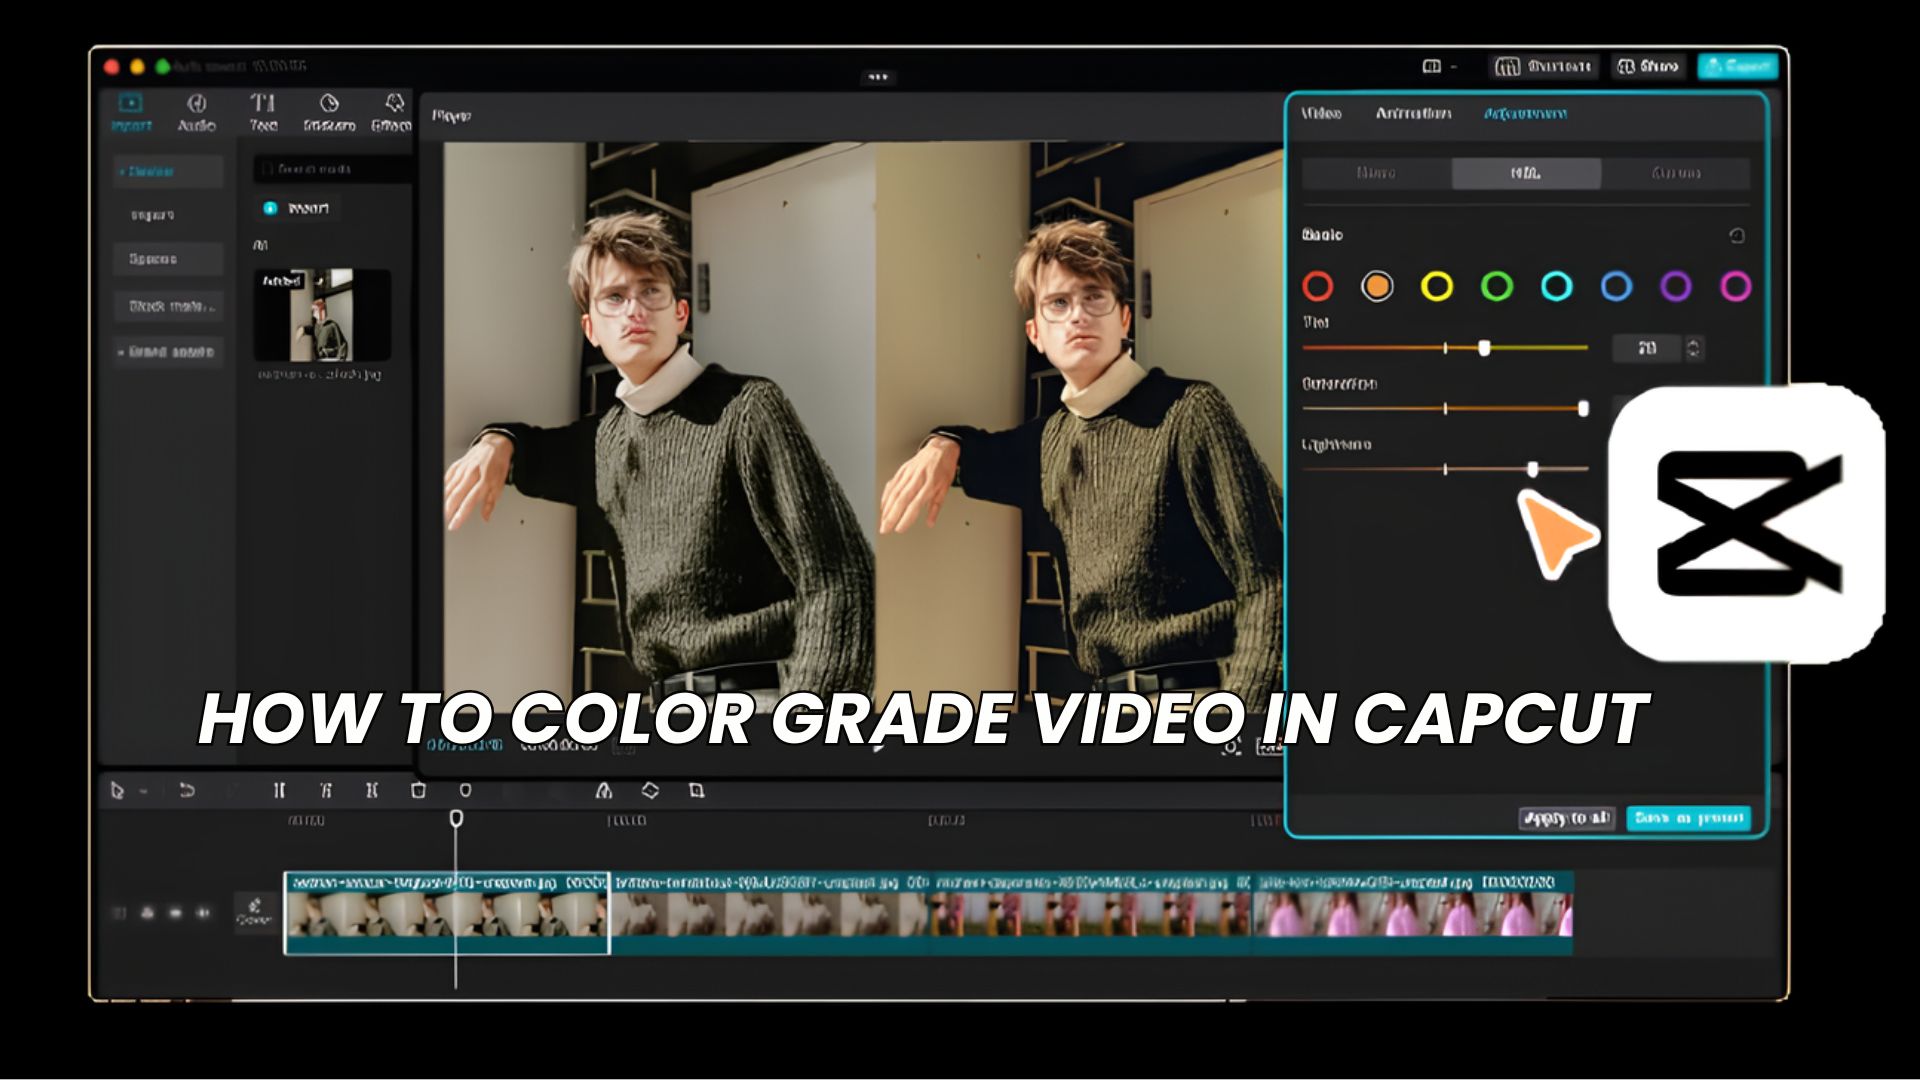Select Spaces in the media sidebar
This screenshot has height=1080, width=1920.
168,259
